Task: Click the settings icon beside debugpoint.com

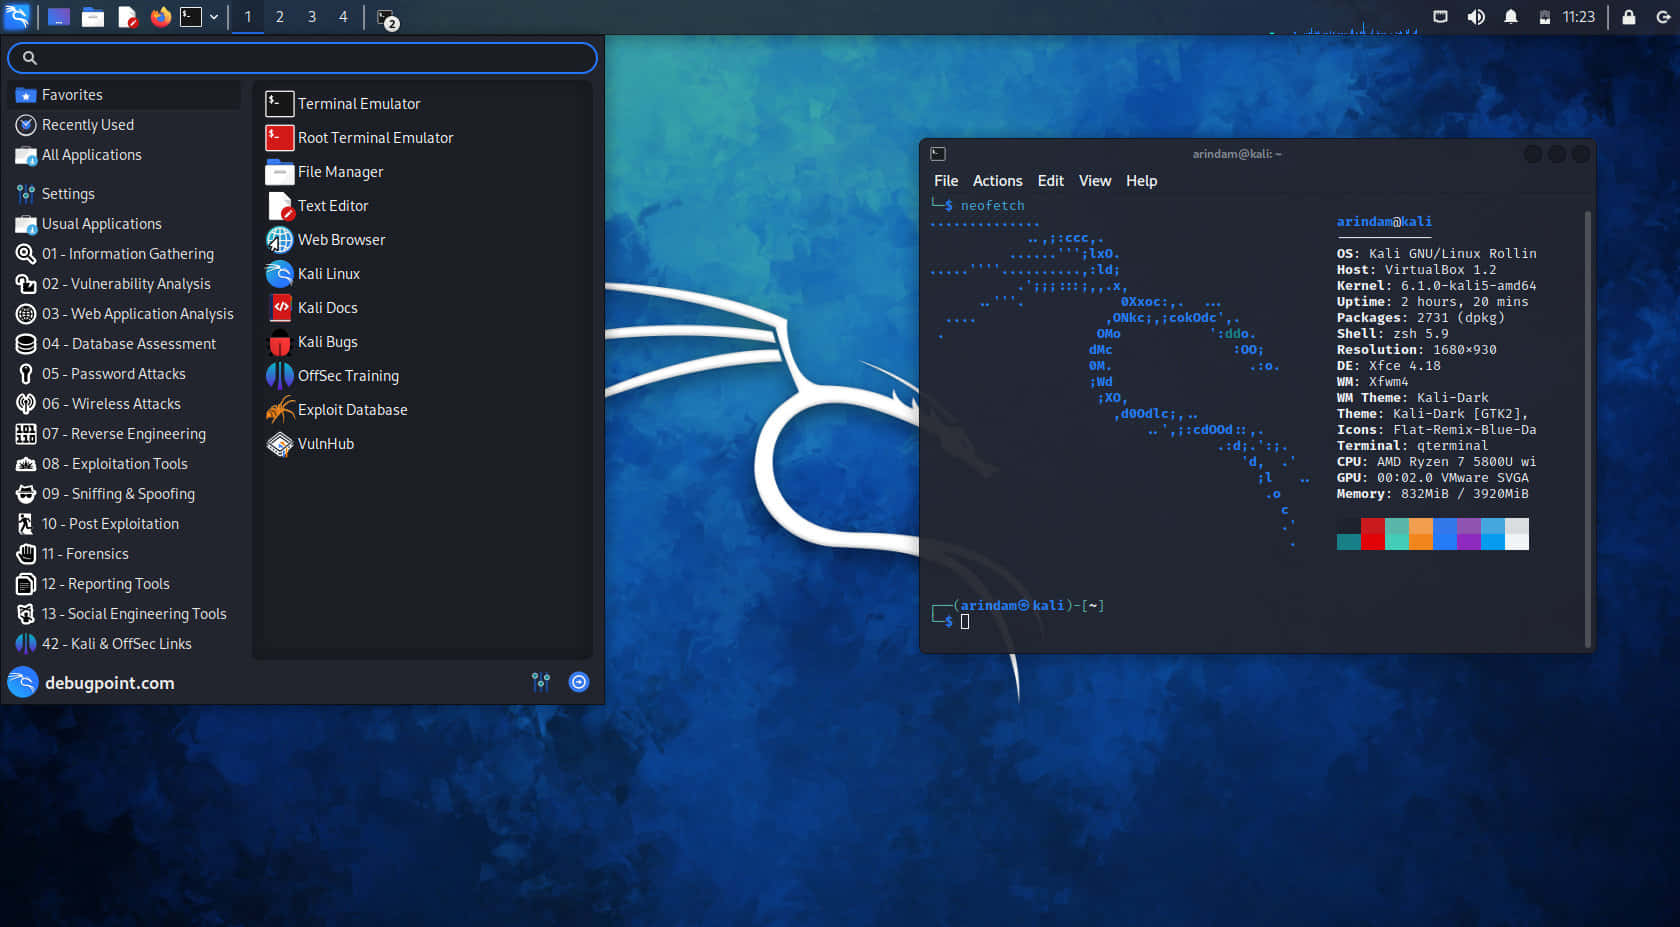Action: 541,682
